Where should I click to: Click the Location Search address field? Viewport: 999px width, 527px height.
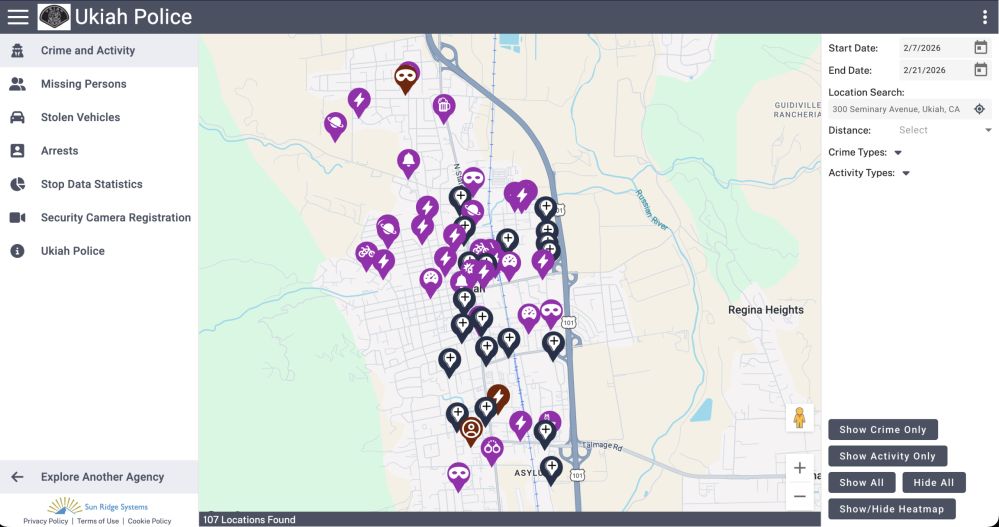point(896,109)
